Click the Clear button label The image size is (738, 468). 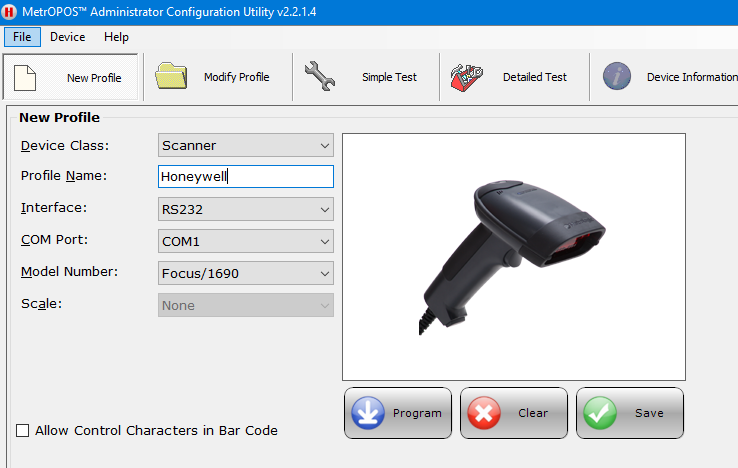tap(533, 413)
